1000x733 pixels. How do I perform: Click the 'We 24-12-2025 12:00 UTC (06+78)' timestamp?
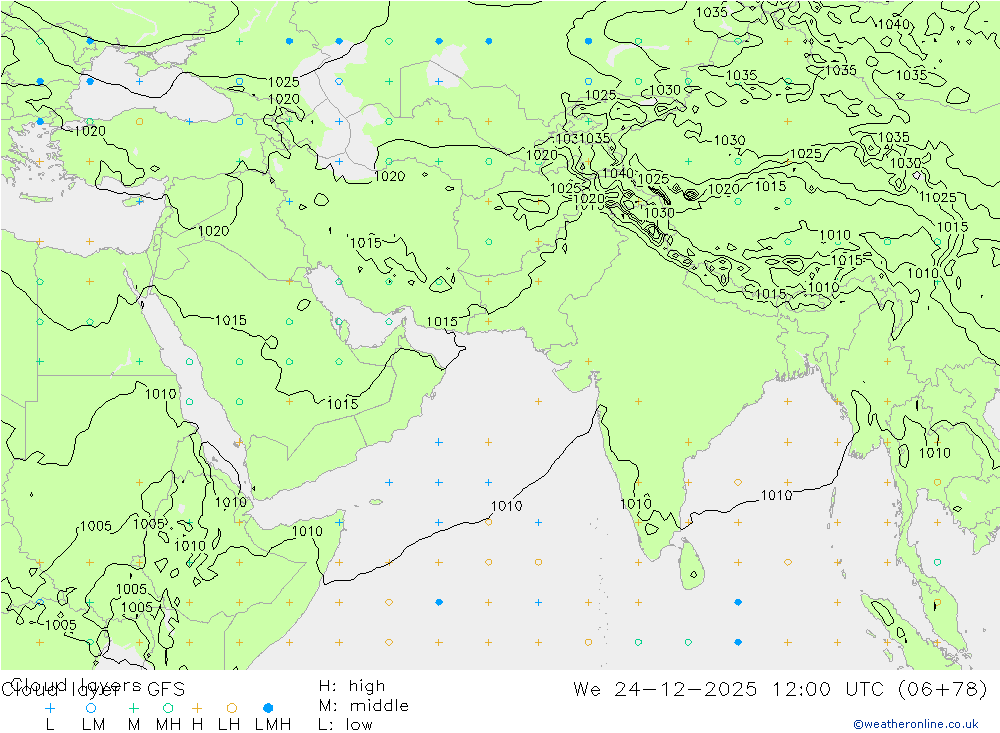click(x=780, y=689)
